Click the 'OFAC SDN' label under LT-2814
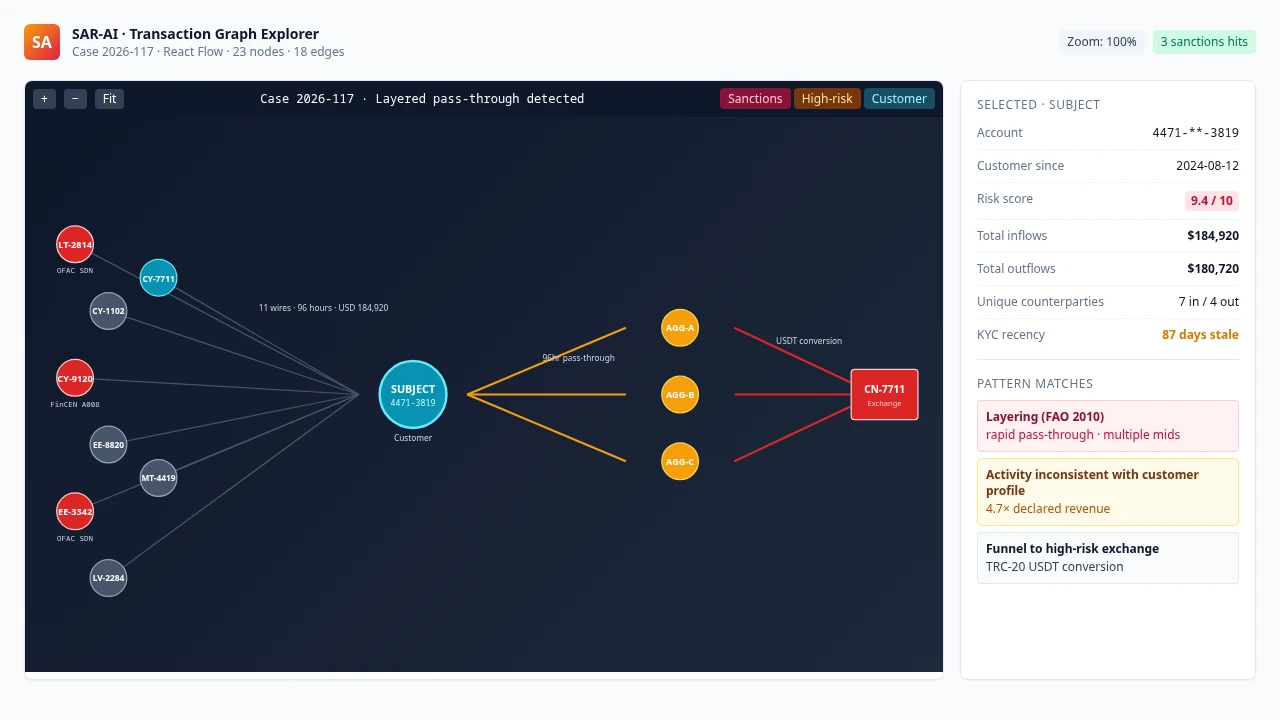 75,271
